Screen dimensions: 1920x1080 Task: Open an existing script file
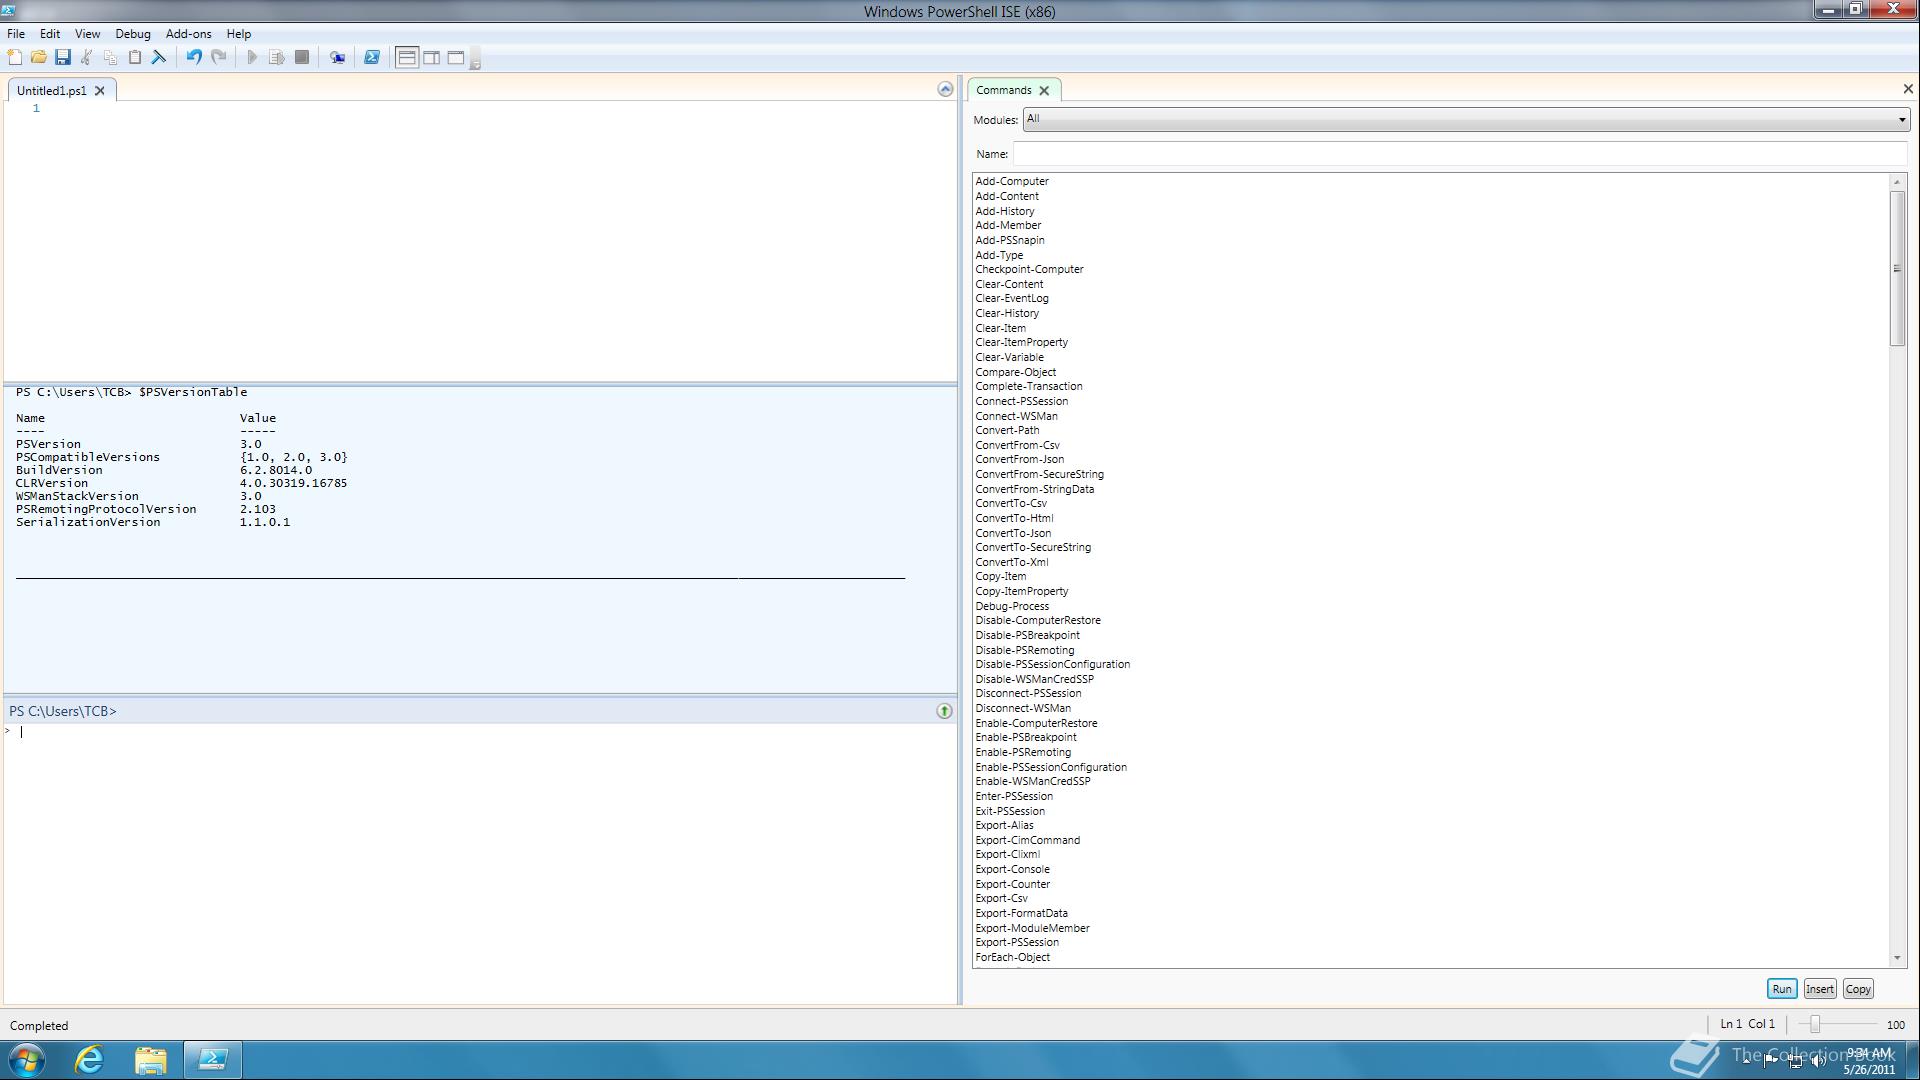point(39,57)
